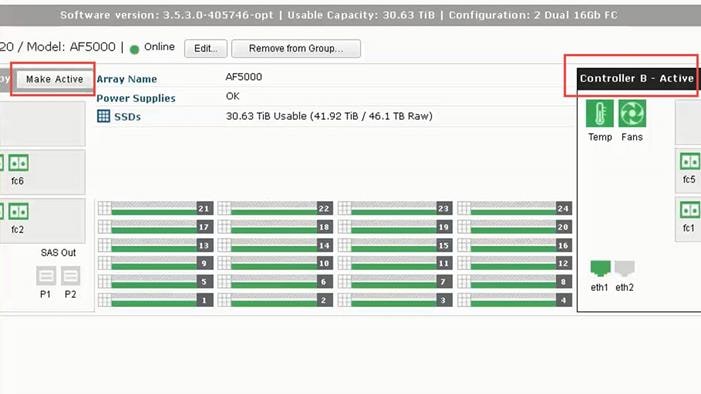
Task: Click the fc6 port icon
Action: 18,163
